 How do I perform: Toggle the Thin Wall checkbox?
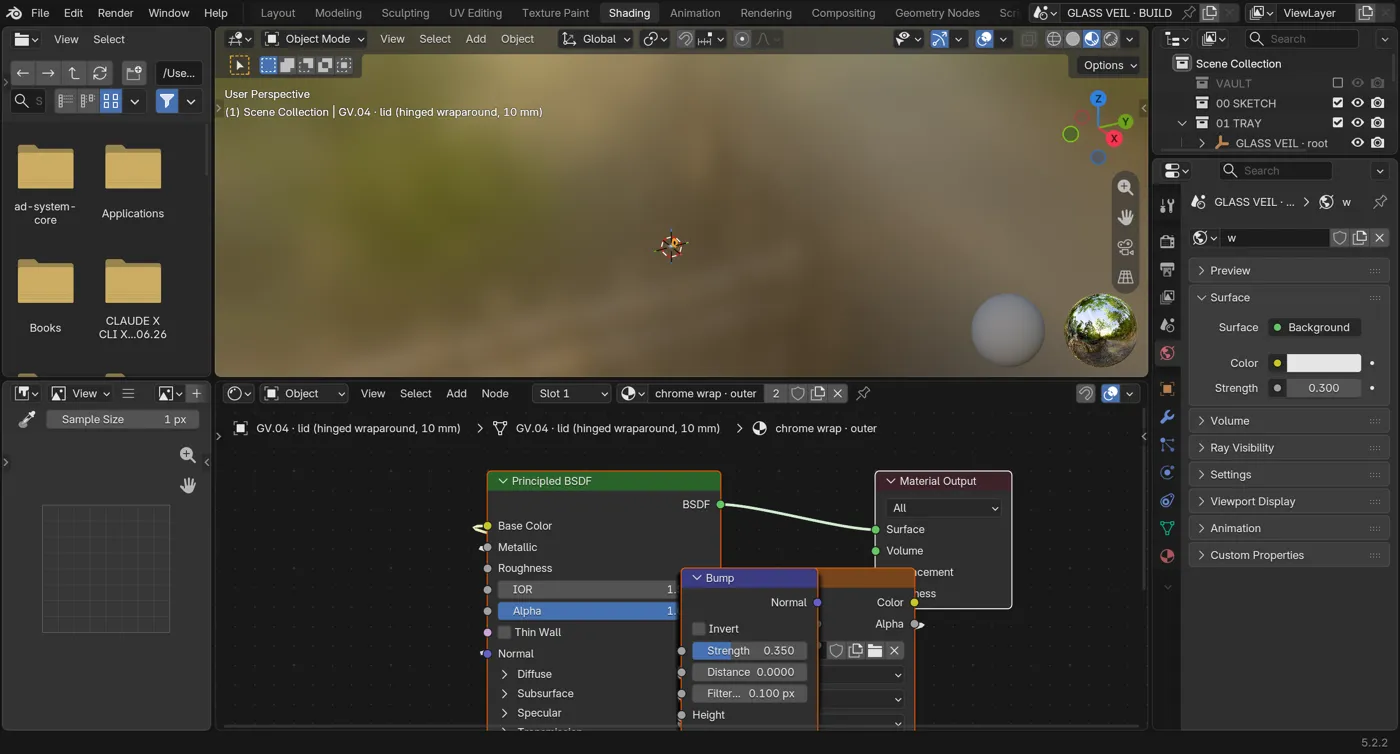(x=505, y=632)
